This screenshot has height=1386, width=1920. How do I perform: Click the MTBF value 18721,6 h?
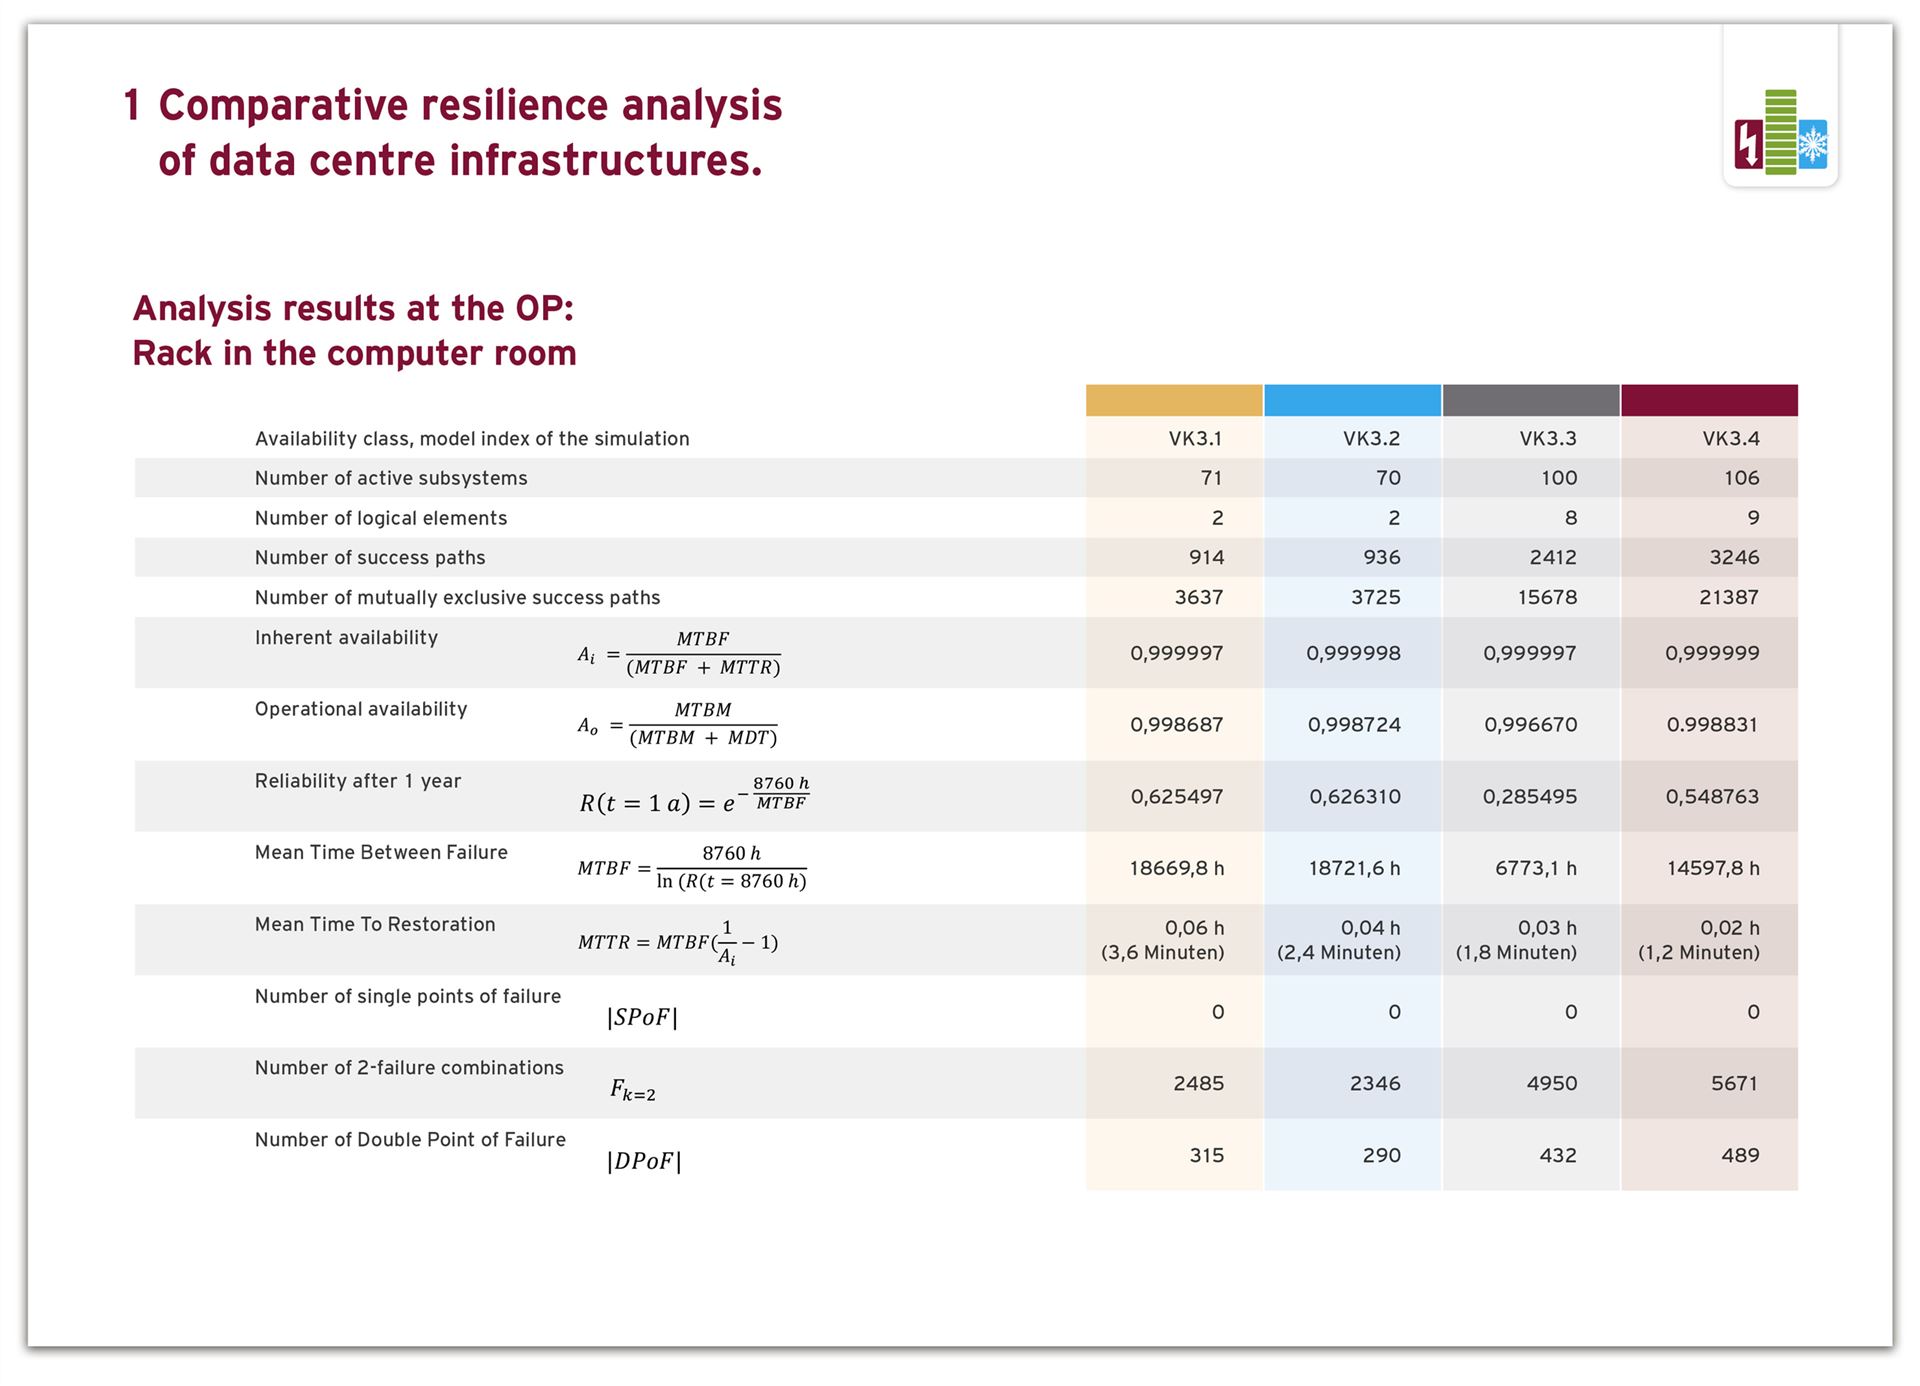1355,868
